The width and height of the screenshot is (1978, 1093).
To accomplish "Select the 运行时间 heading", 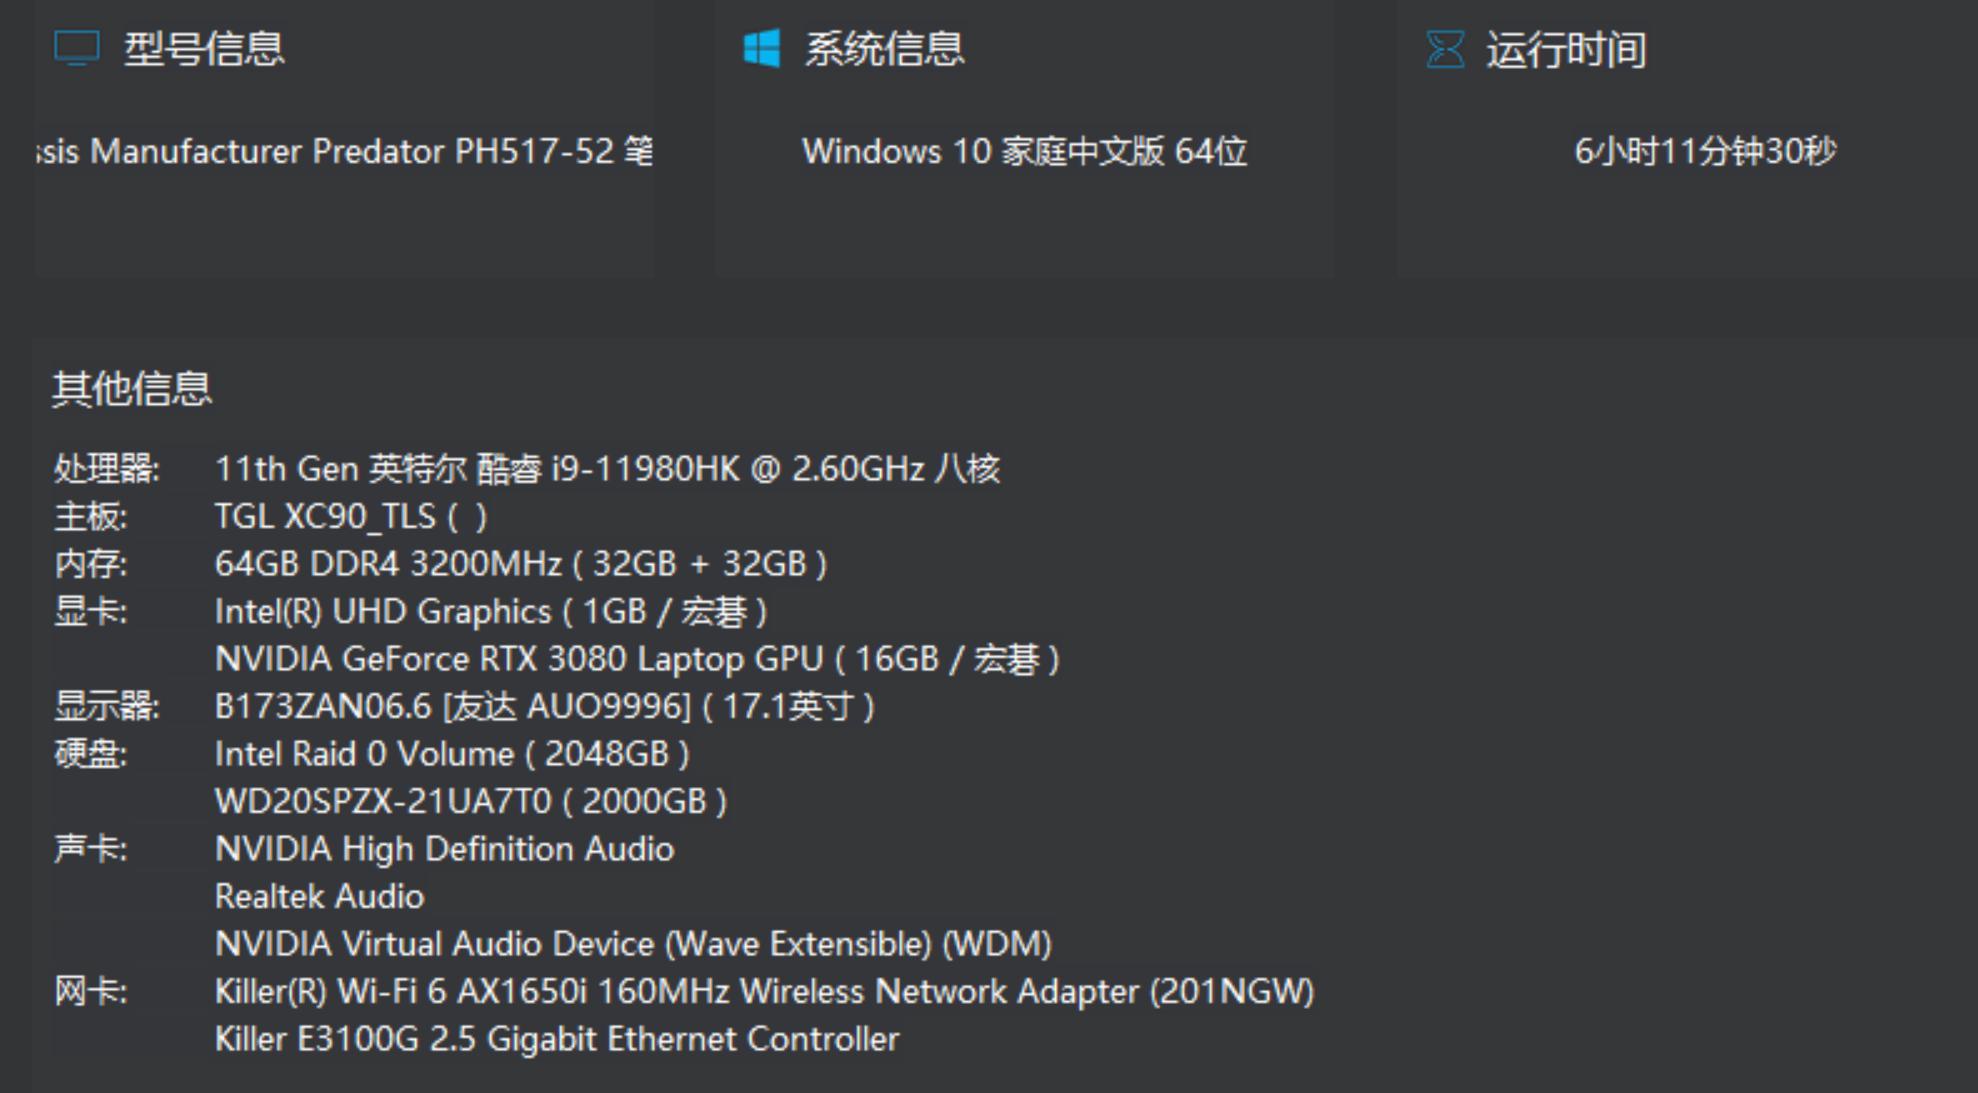I will coord(1566,50).
